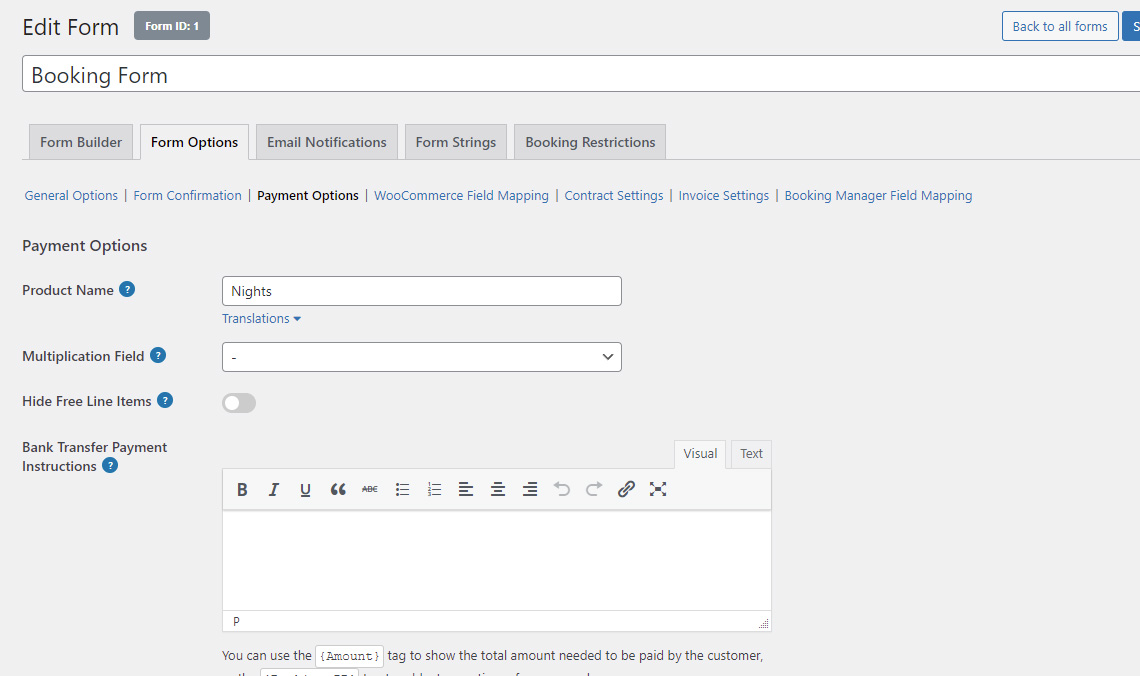Expand the Translations dropdown link
The width and height of the screenshot is (1140, 676).
261,318
